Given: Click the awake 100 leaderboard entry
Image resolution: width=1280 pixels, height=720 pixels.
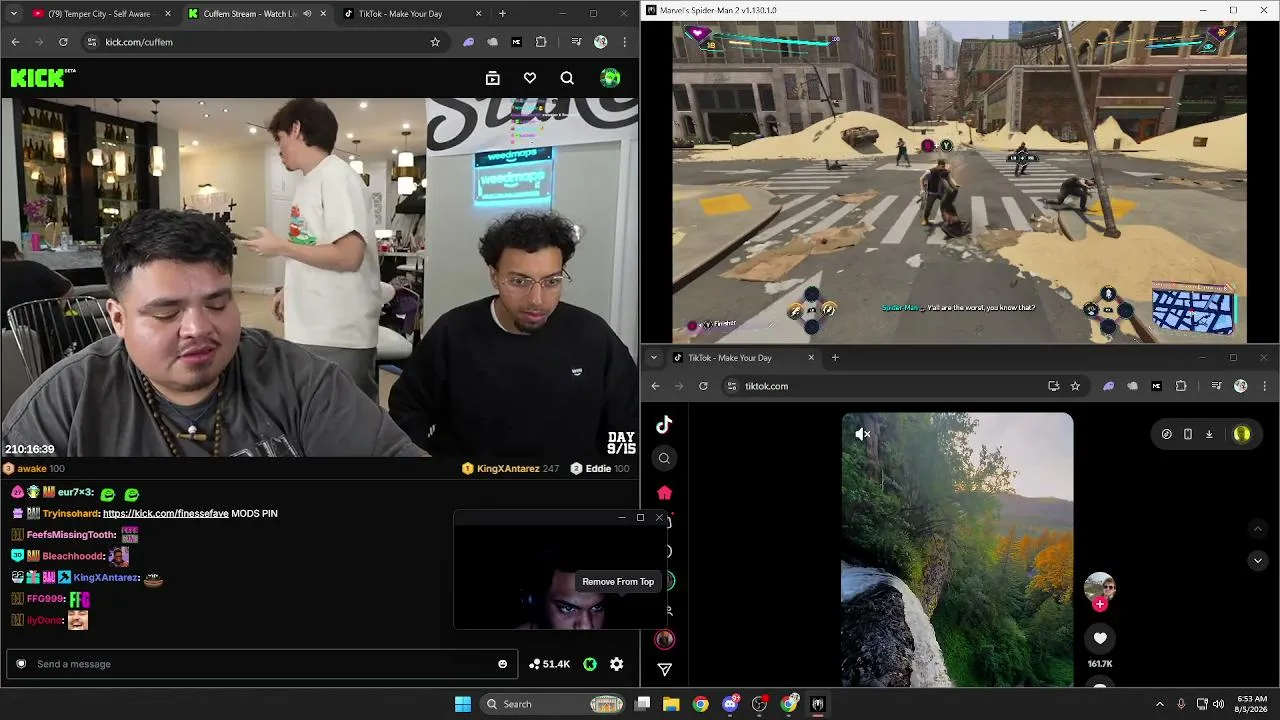Looking at the screenshot, I should (x=34, y=468).
